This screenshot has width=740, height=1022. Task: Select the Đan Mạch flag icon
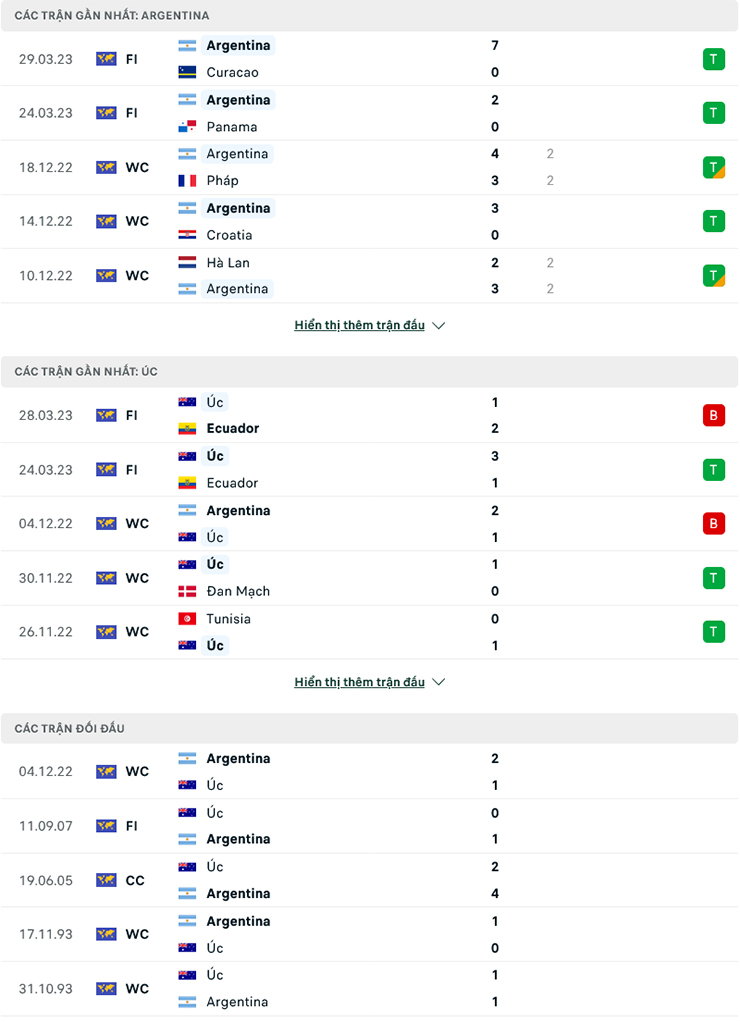pos(189,591)
